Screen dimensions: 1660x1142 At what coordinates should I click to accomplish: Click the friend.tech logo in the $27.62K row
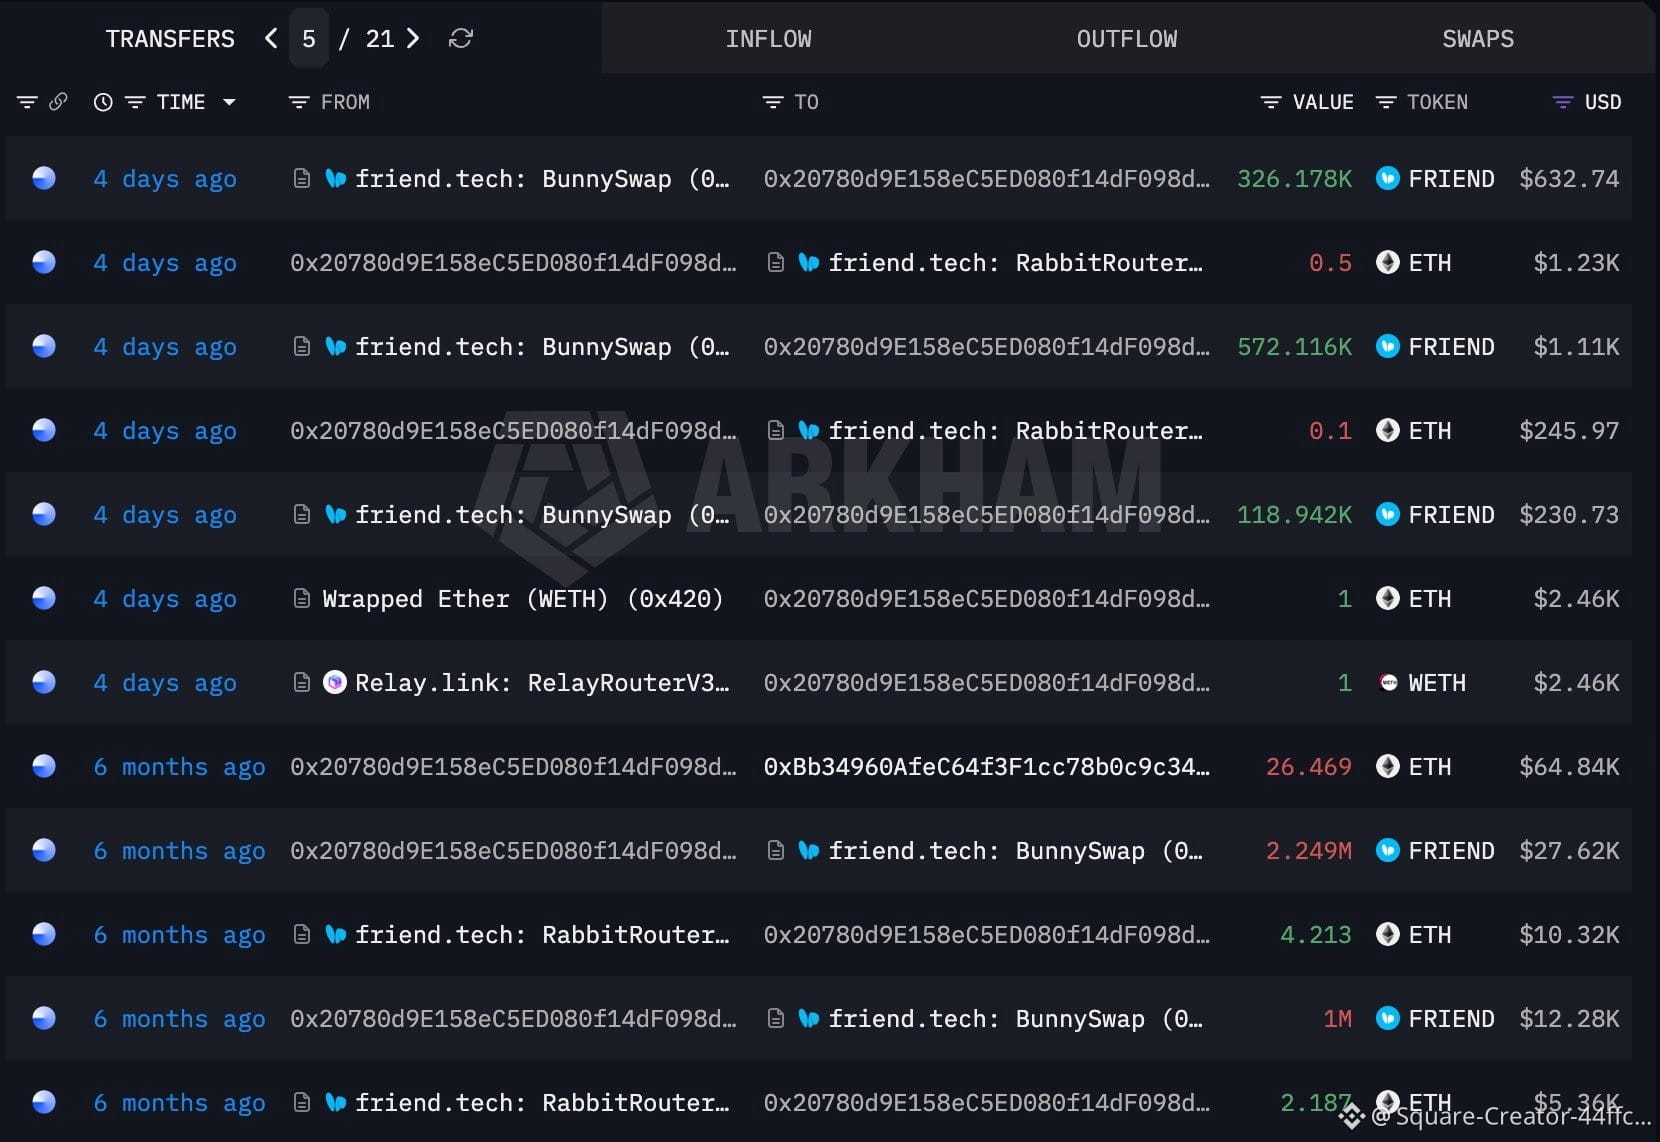point(809,850)
